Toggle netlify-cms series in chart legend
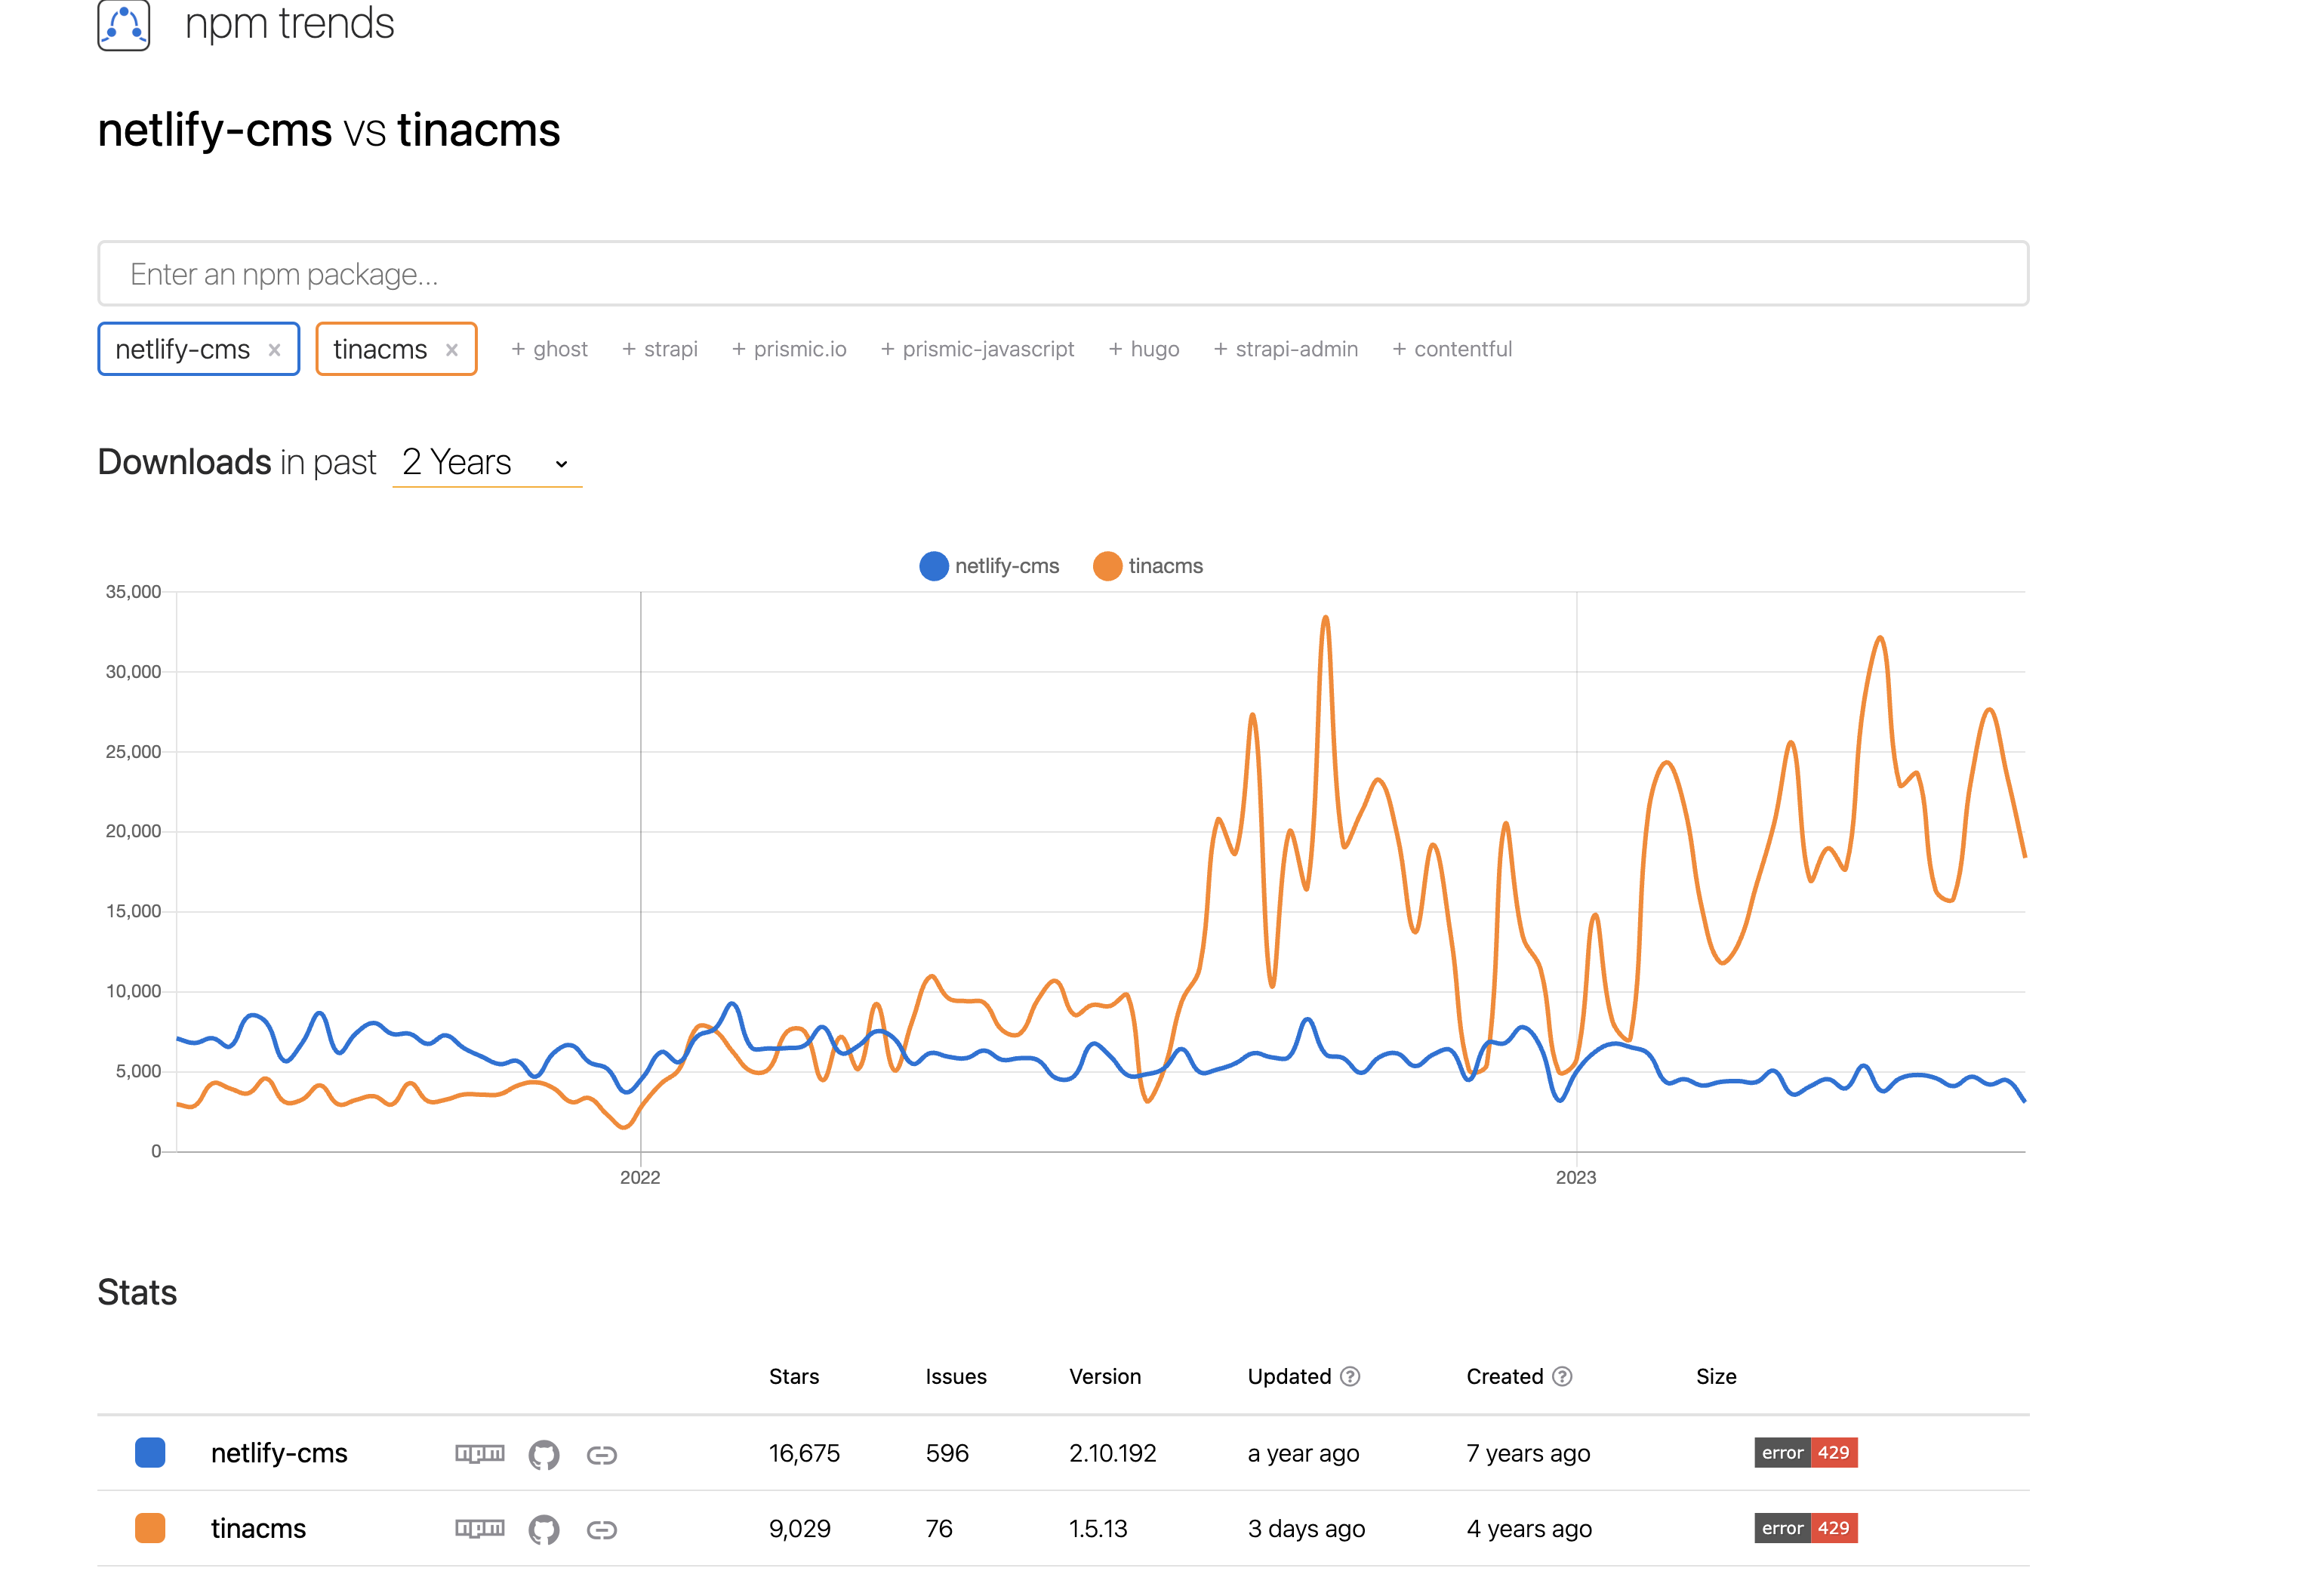2316x1596 pixels. (x=988, y=566)
